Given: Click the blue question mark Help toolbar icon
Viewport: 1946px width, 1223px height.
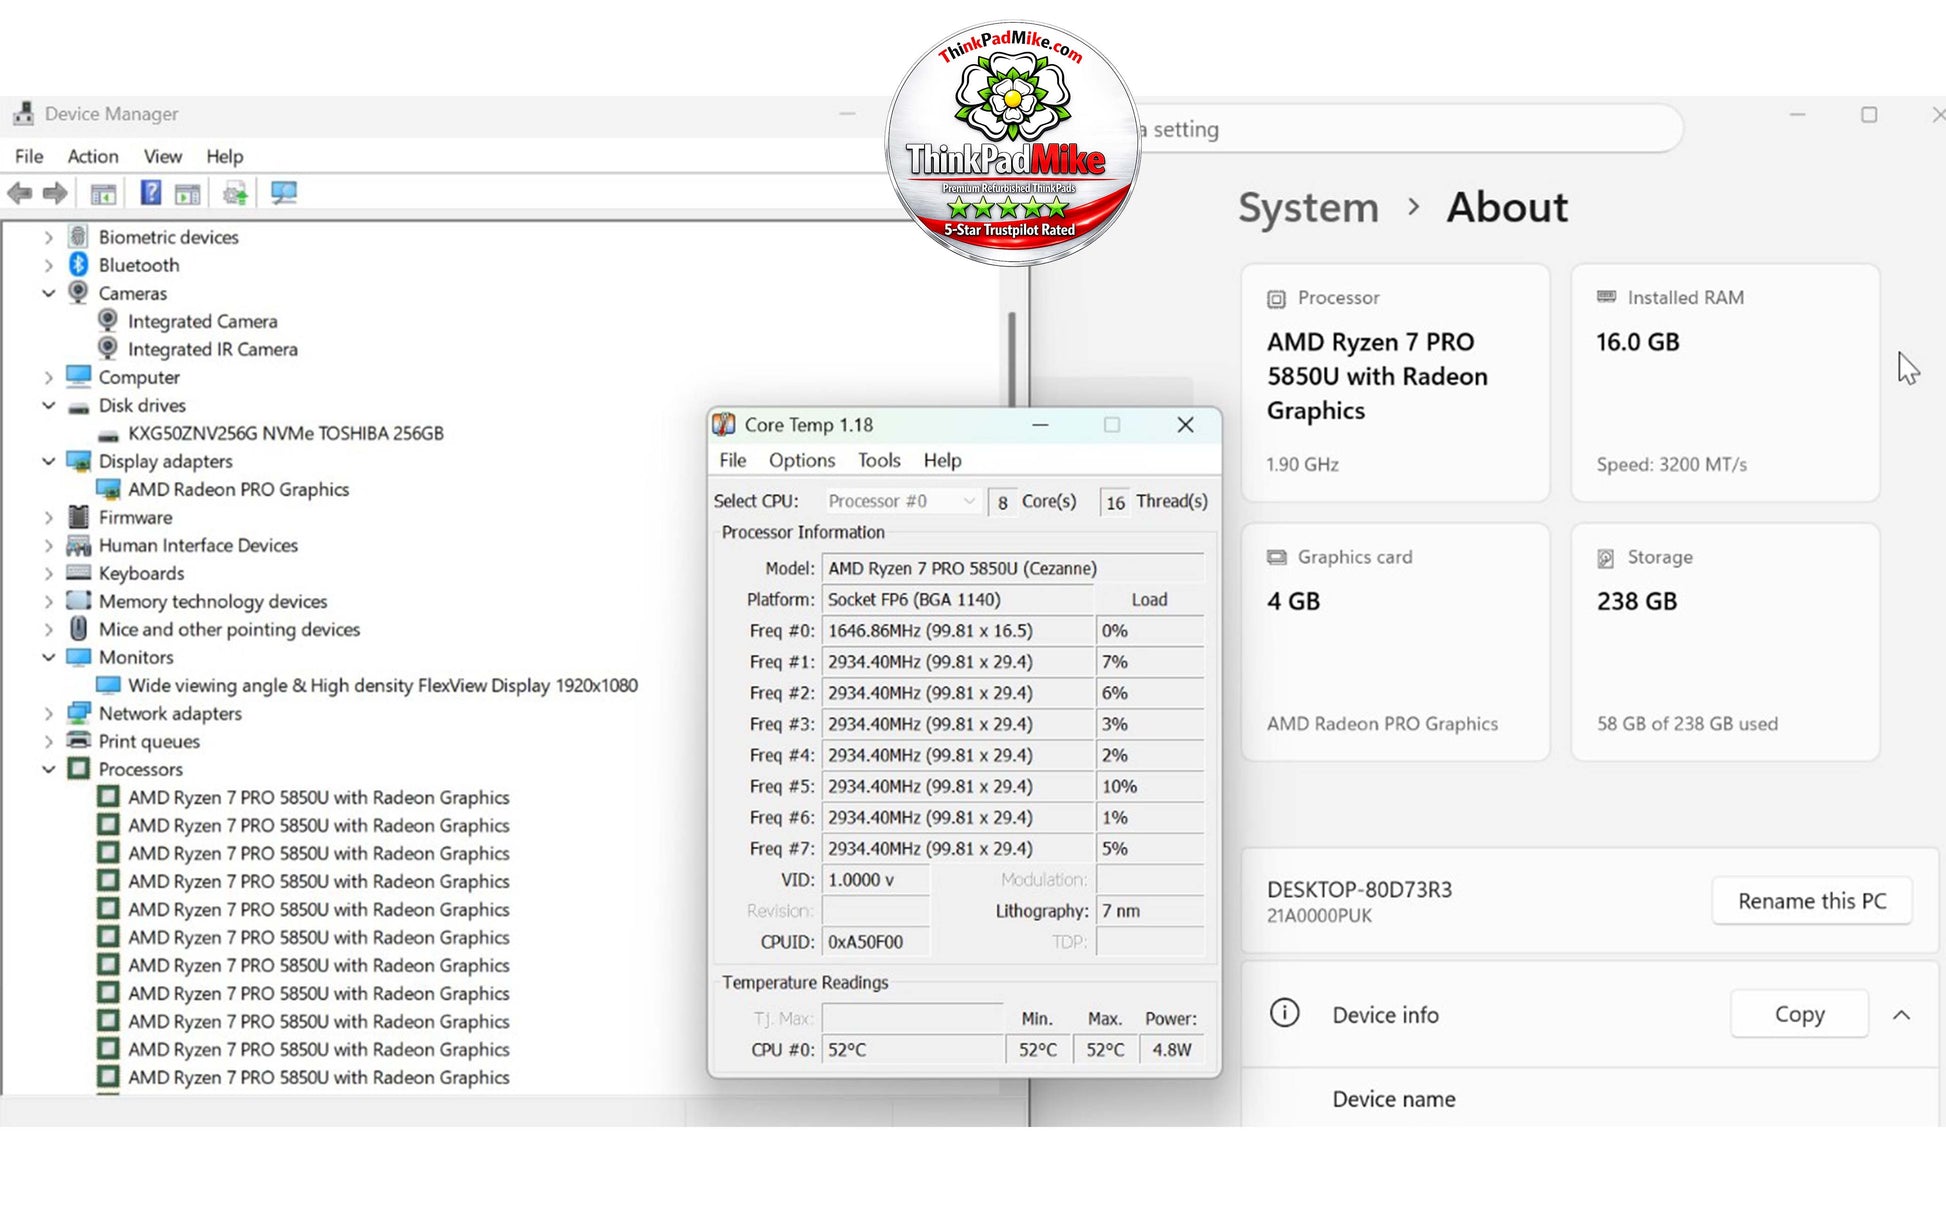Looking at the screenshot, I should pyautogui.click(x=150, y=193).
